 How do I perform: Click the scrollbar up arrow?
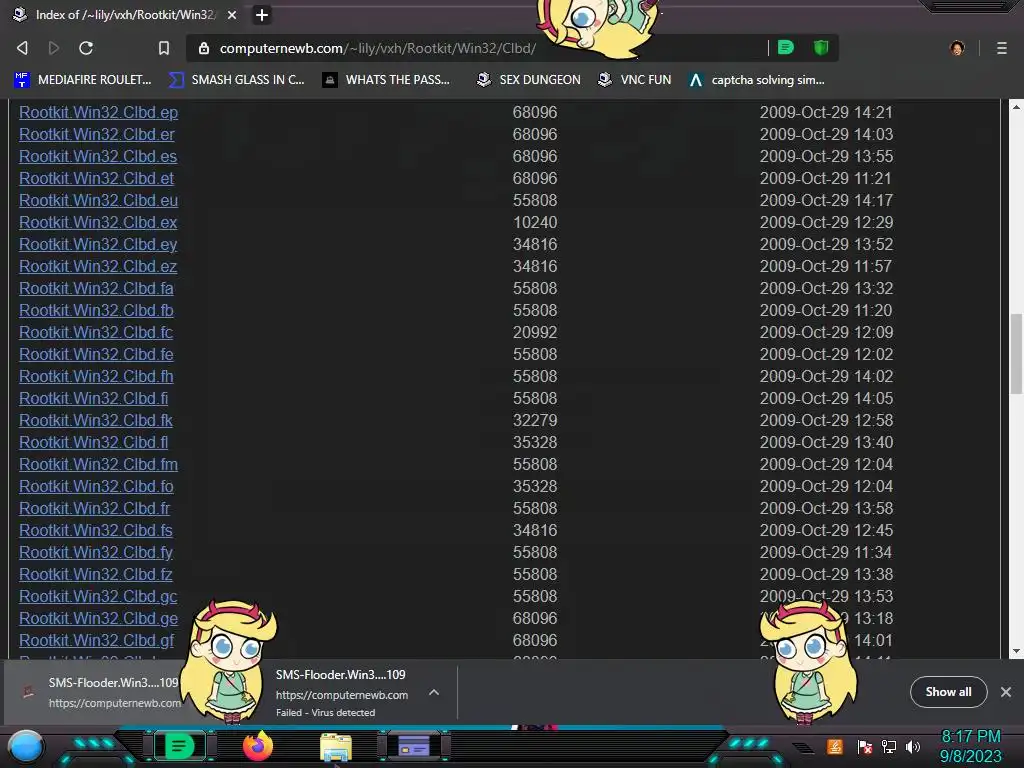click(x=1016, y=106)
